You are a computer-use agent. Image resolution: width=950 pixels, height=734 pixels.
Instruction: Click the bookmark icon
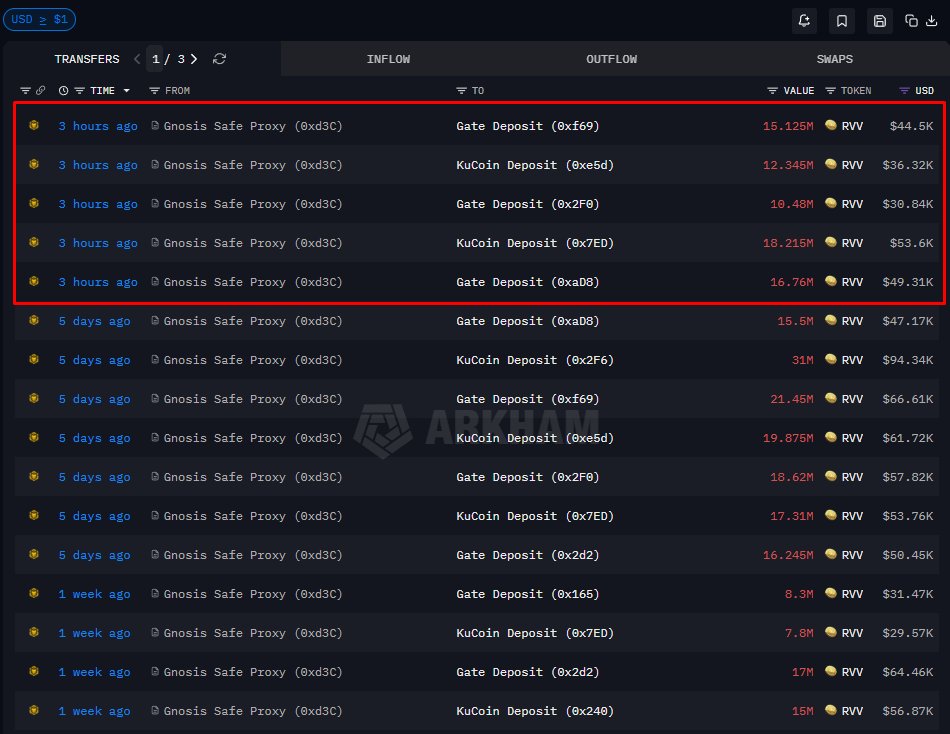pyautogui.click(x=842, y=21)
